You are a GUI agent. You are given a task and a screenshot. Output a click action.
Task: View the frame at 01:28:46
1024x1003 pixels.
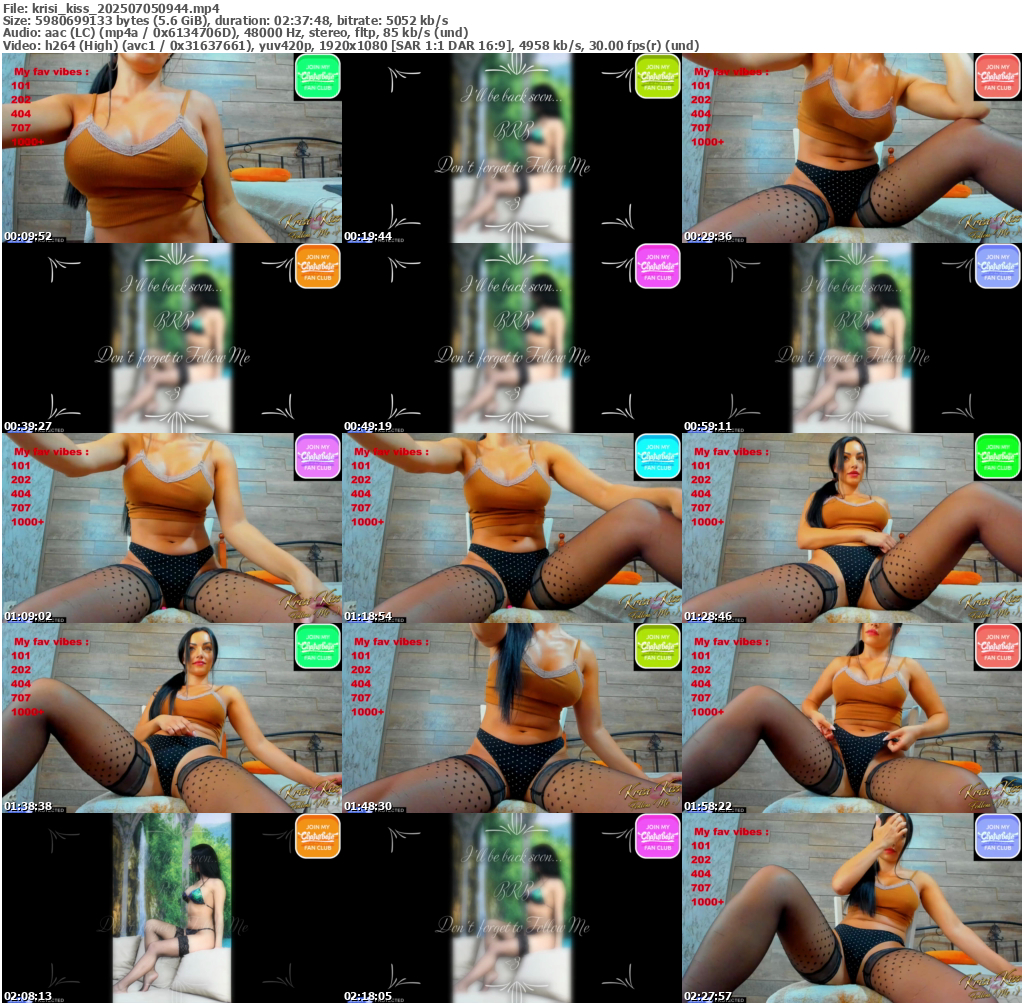pyautogui.click(x=852, y=528)
